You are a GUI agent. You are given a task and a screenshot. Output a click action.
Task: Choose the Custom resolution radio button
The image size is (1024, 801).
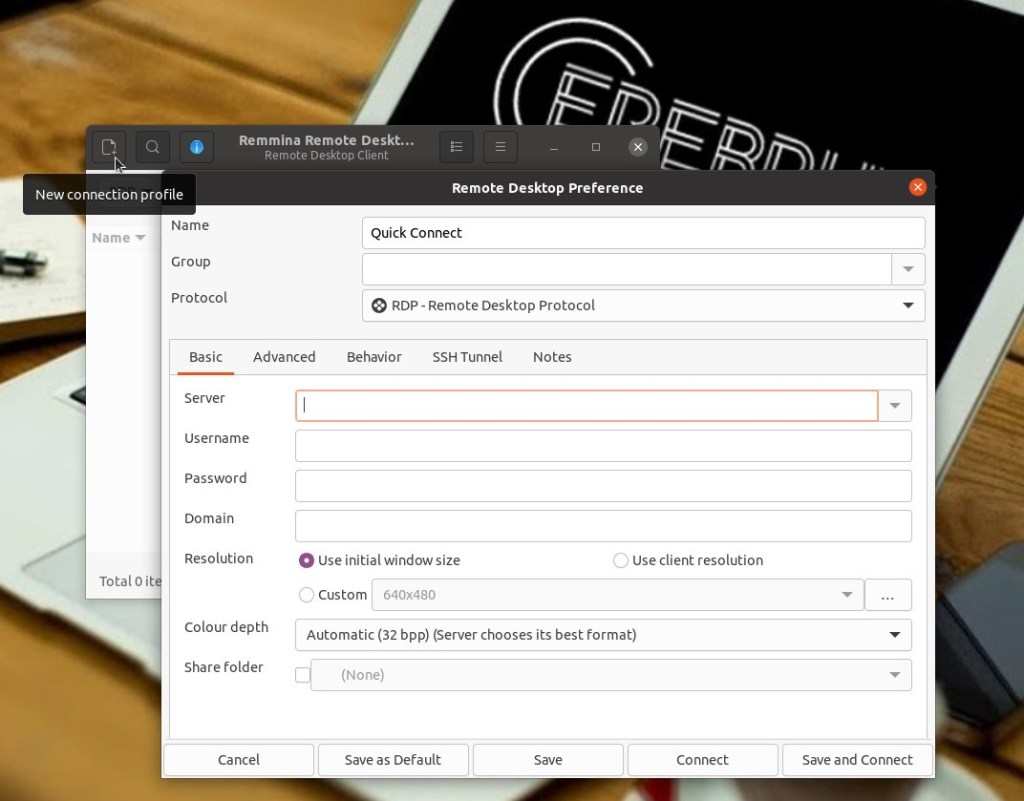coord(307,595)
